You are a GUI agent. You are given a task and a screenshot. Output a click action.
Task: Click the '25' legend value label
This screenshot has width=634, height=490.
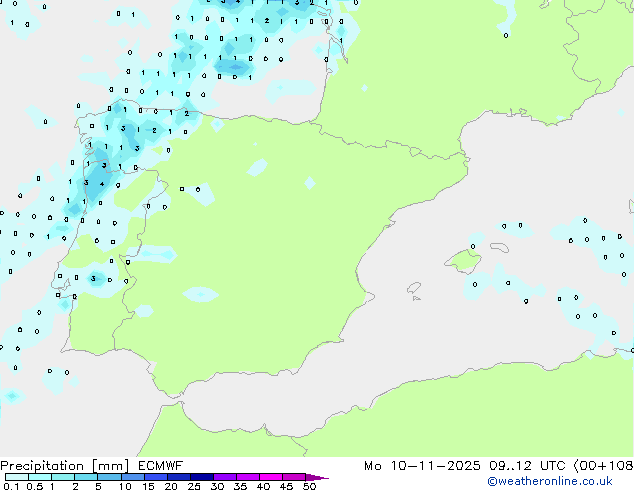tap(194, 486)
